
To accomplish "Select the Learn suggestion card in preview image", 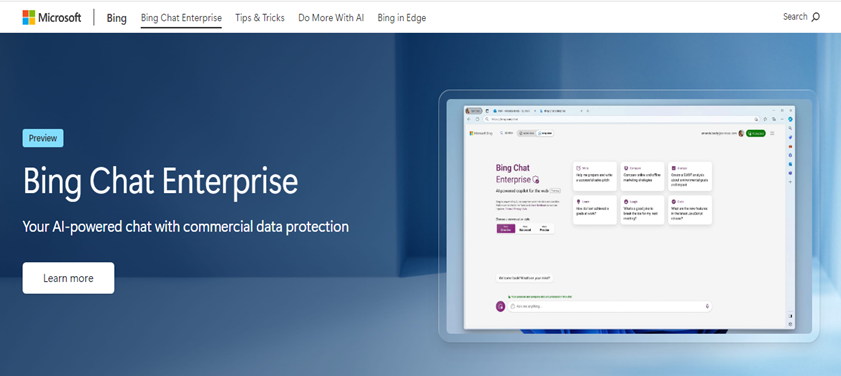I will [595, 210].
